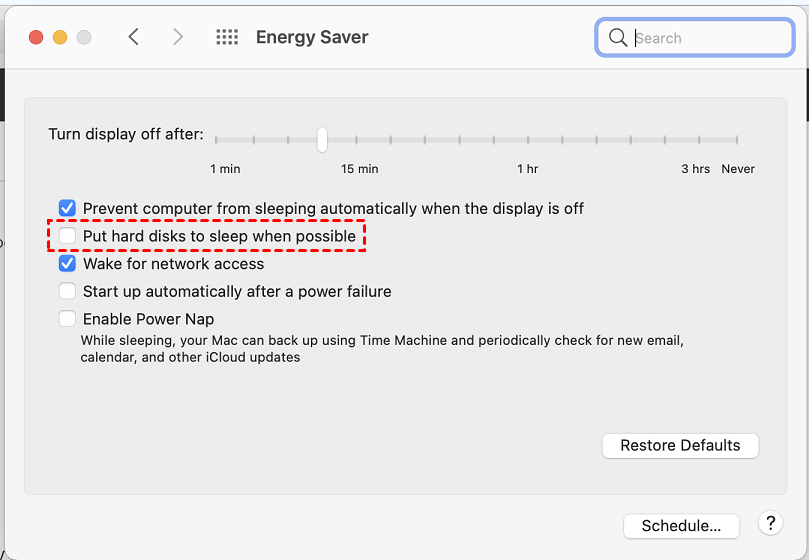Close the Energy Saver window
Viewport: 809px width, 560px height.
coord(36,37)
